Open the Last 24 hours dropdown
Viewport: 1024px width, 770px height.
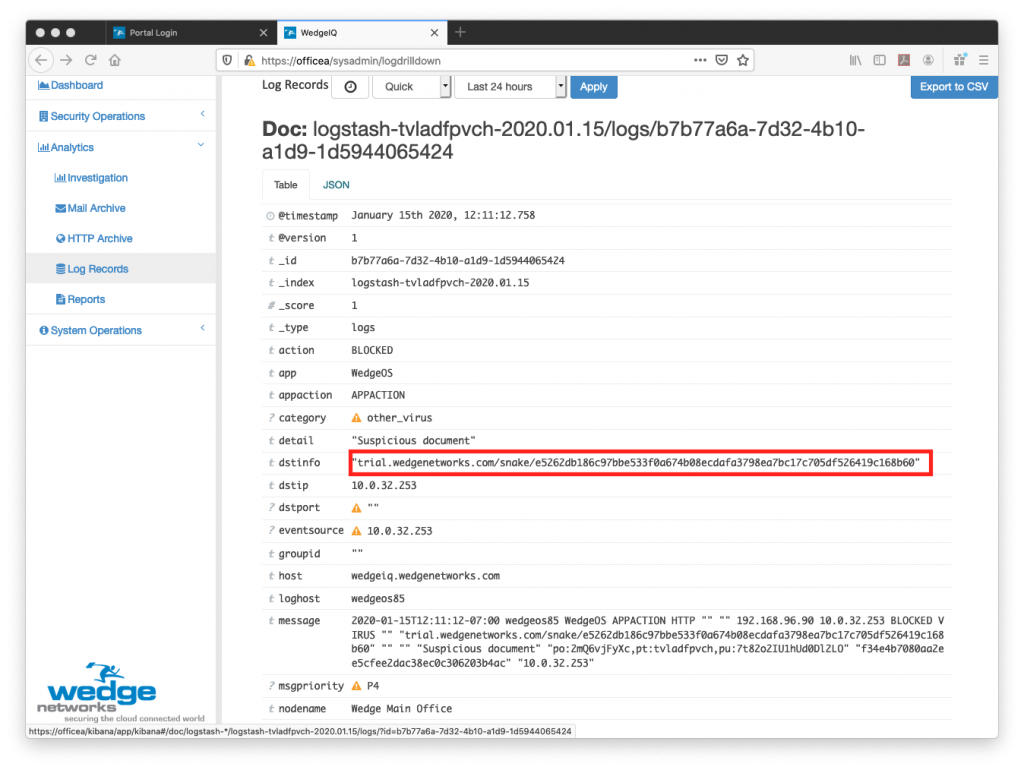tap(510, 87)
